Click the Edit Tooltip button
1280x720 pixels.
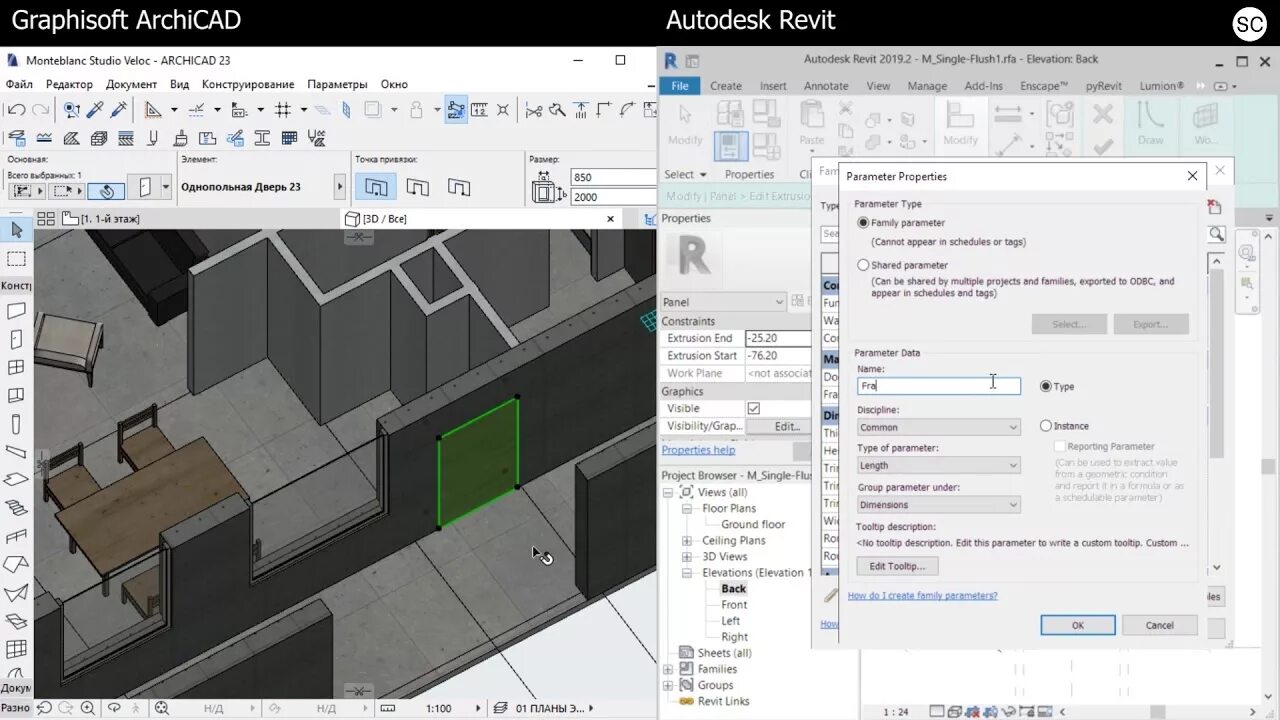(x=897, y=566)
